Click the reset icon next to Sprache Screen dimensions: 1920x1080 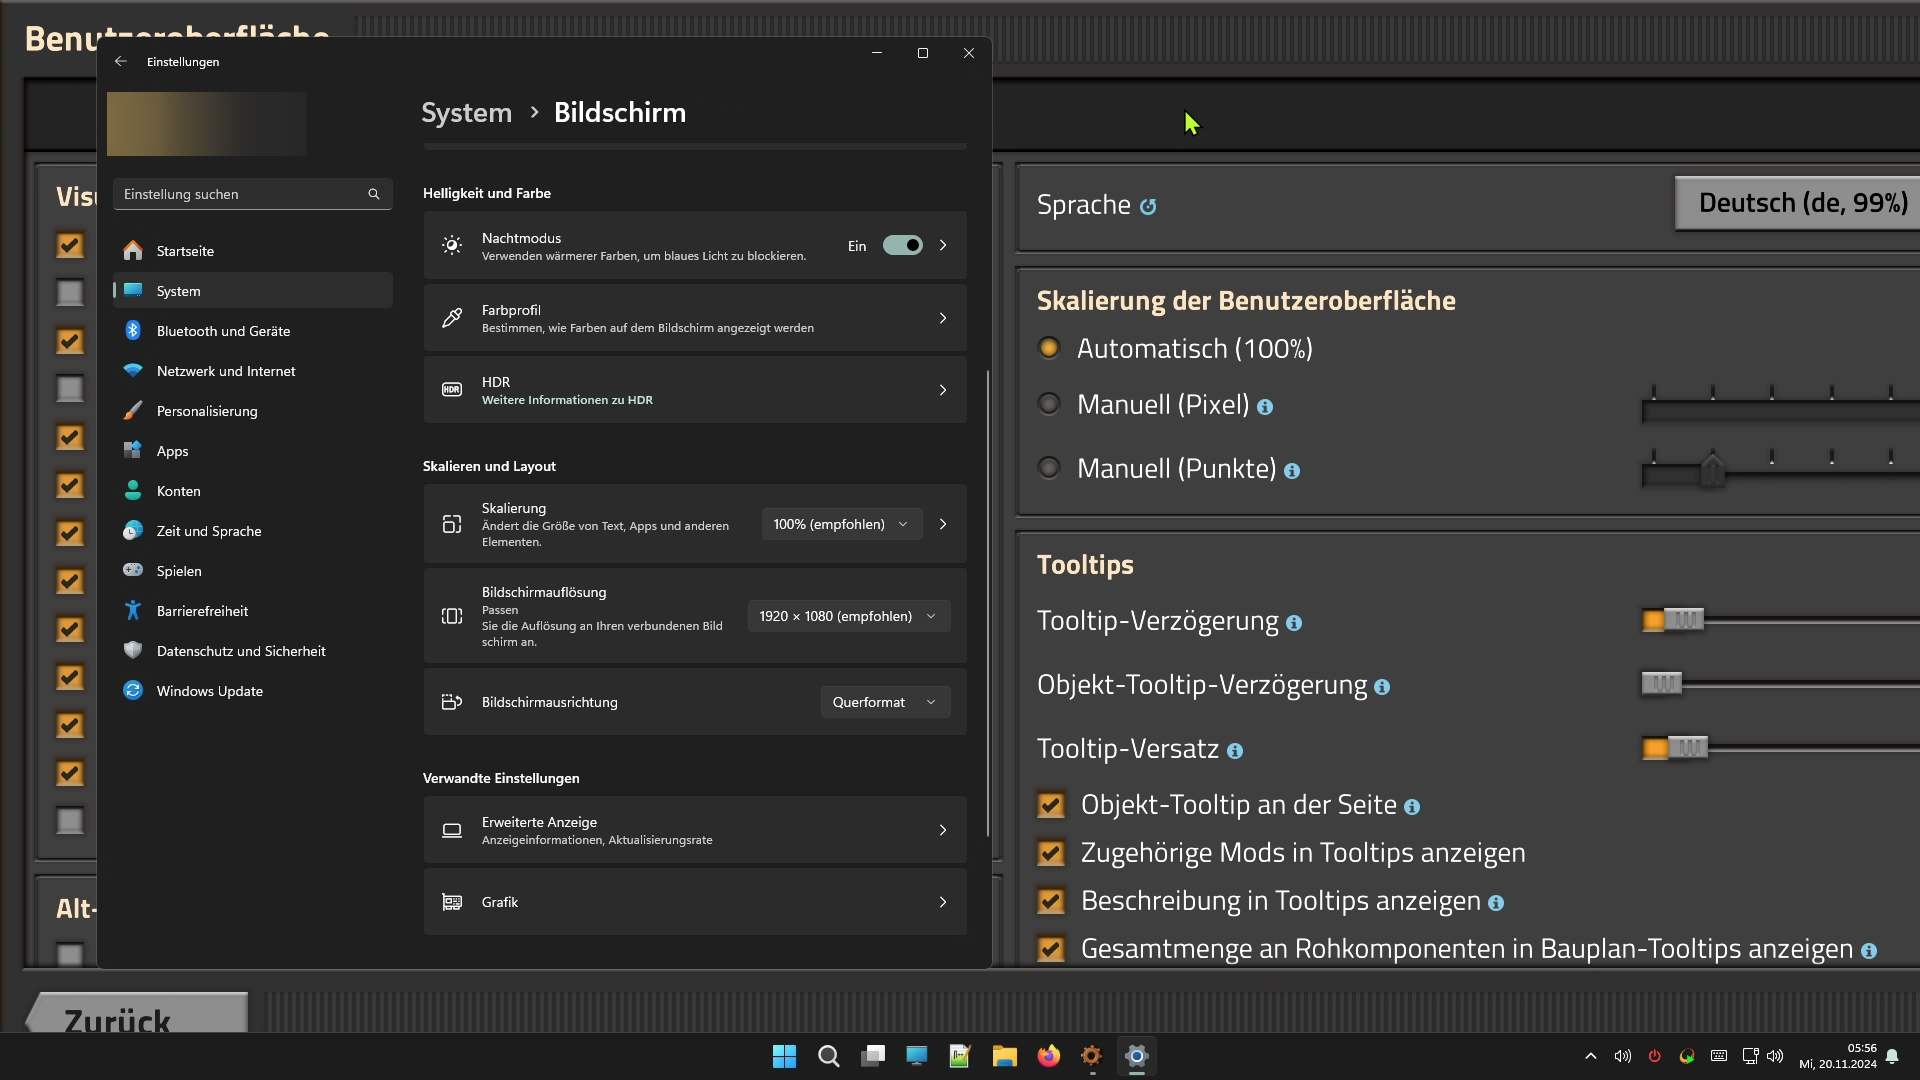coord(1148,207)
